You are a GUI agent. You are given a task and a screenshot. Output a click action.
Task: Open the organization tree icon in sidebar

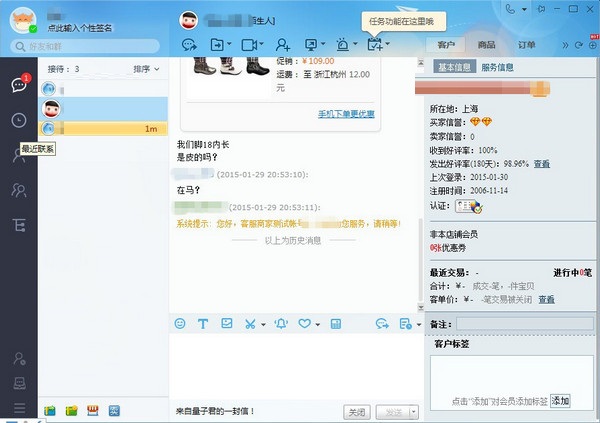pyautogui.click(x=19, y=225)
